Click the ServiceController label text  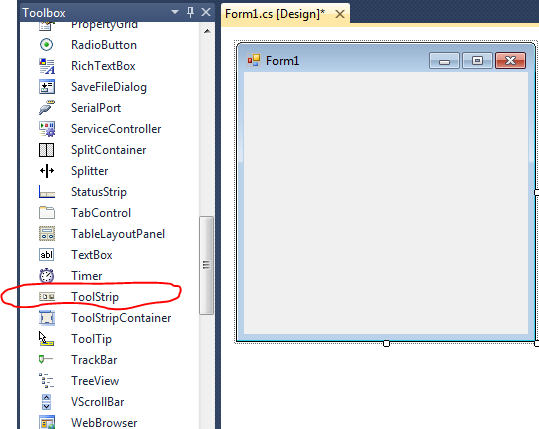click(x=116, y=129)
